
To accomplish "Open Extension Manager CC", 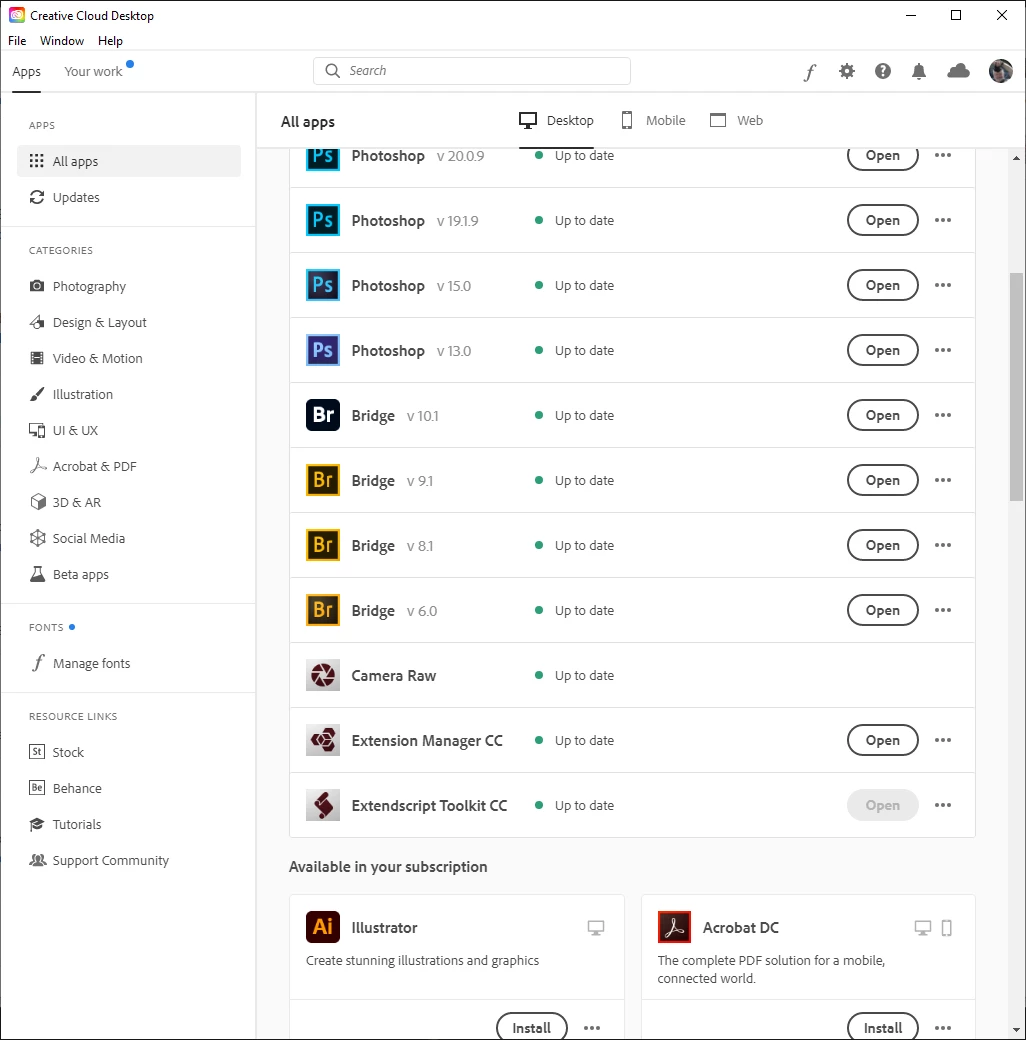I will pos(883,740).
